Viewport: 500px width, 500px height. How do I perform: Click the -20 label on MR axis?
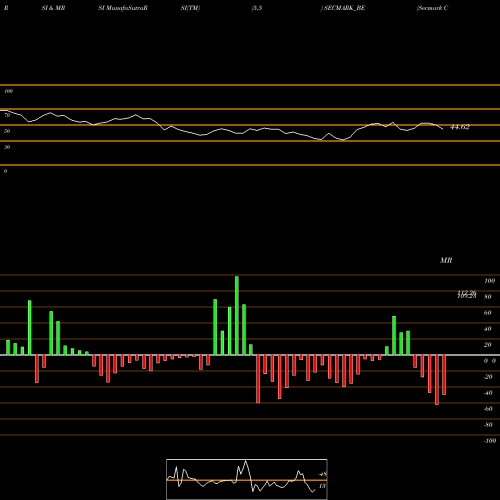(x=488, y=377)
